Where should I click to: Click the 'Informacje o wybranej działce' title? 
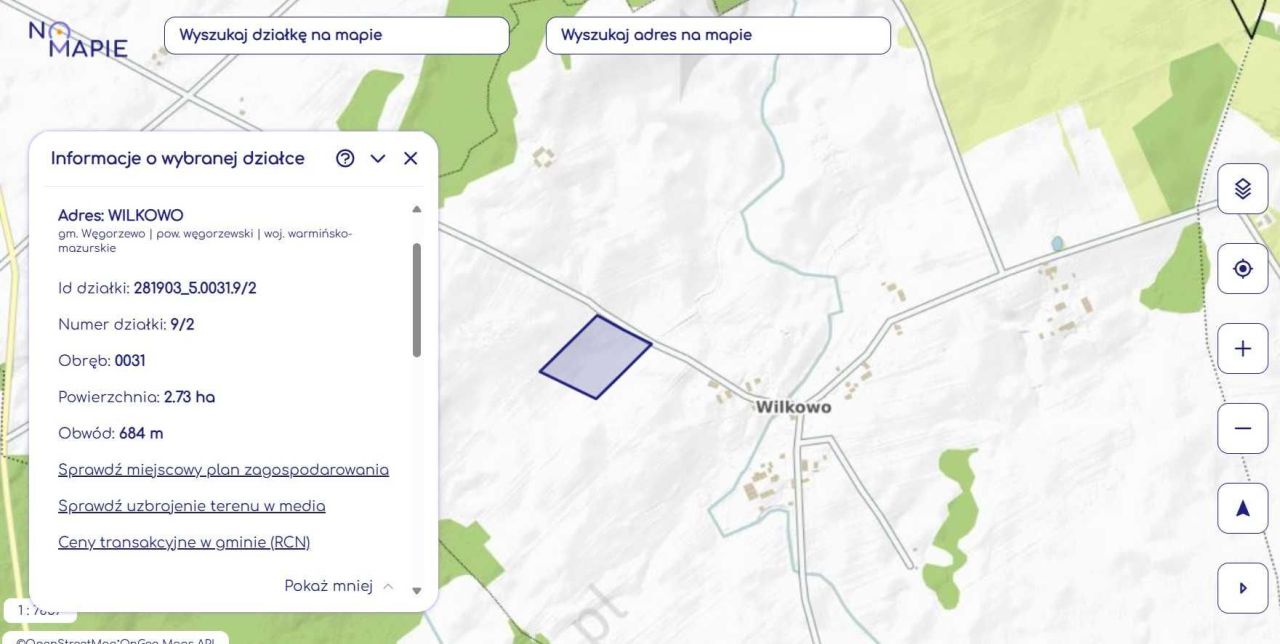pyautogui.click(x=178, y=158)
